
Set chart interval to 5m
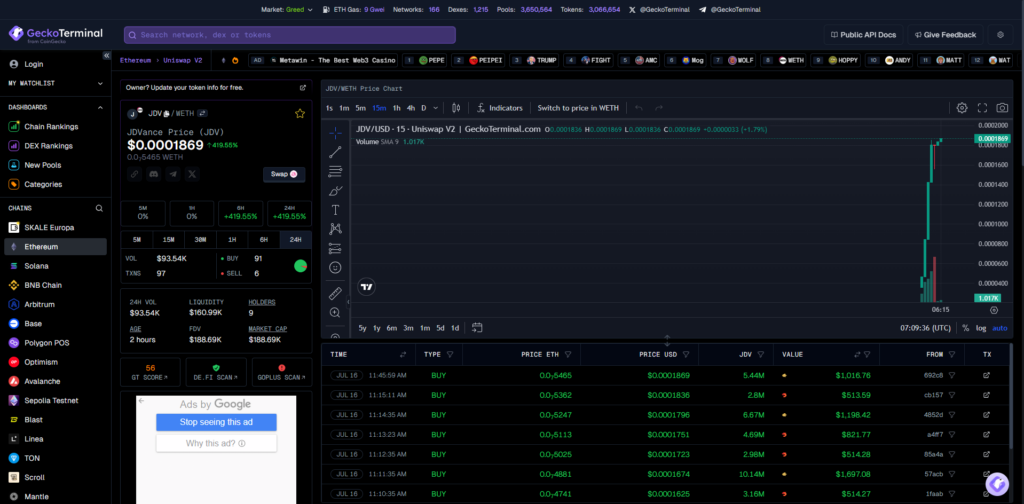pyautogui.click(x=360, y=108)
